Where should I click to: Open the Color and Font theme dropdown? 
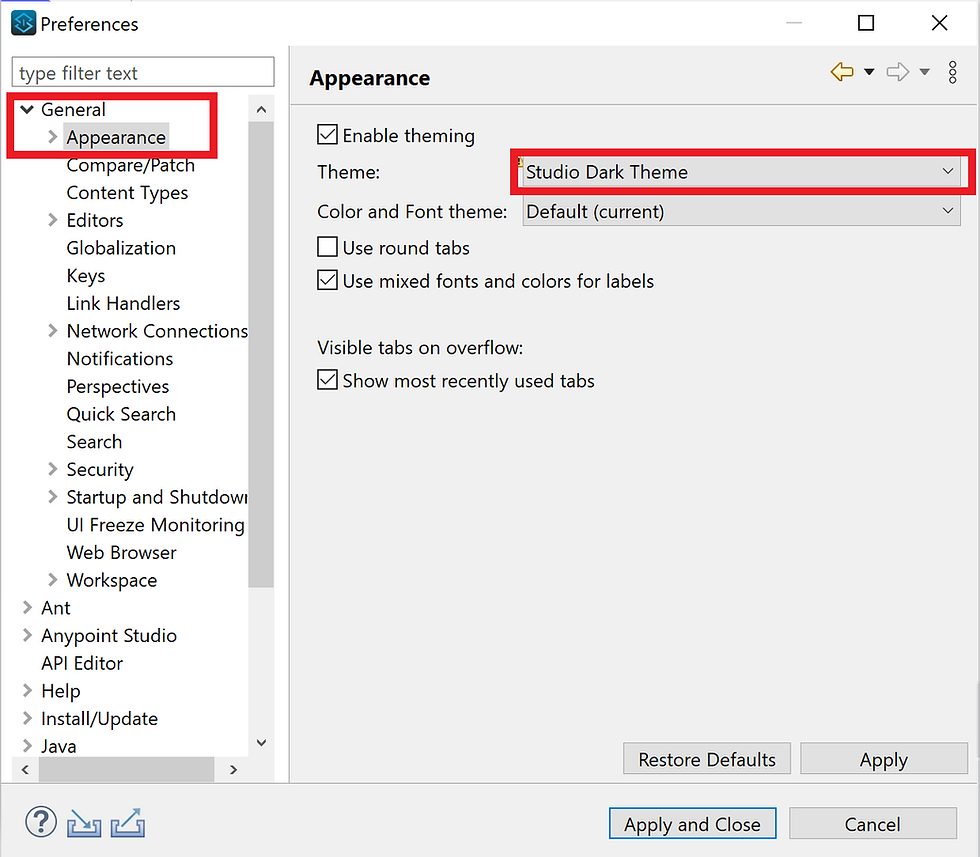coord(741,211)
